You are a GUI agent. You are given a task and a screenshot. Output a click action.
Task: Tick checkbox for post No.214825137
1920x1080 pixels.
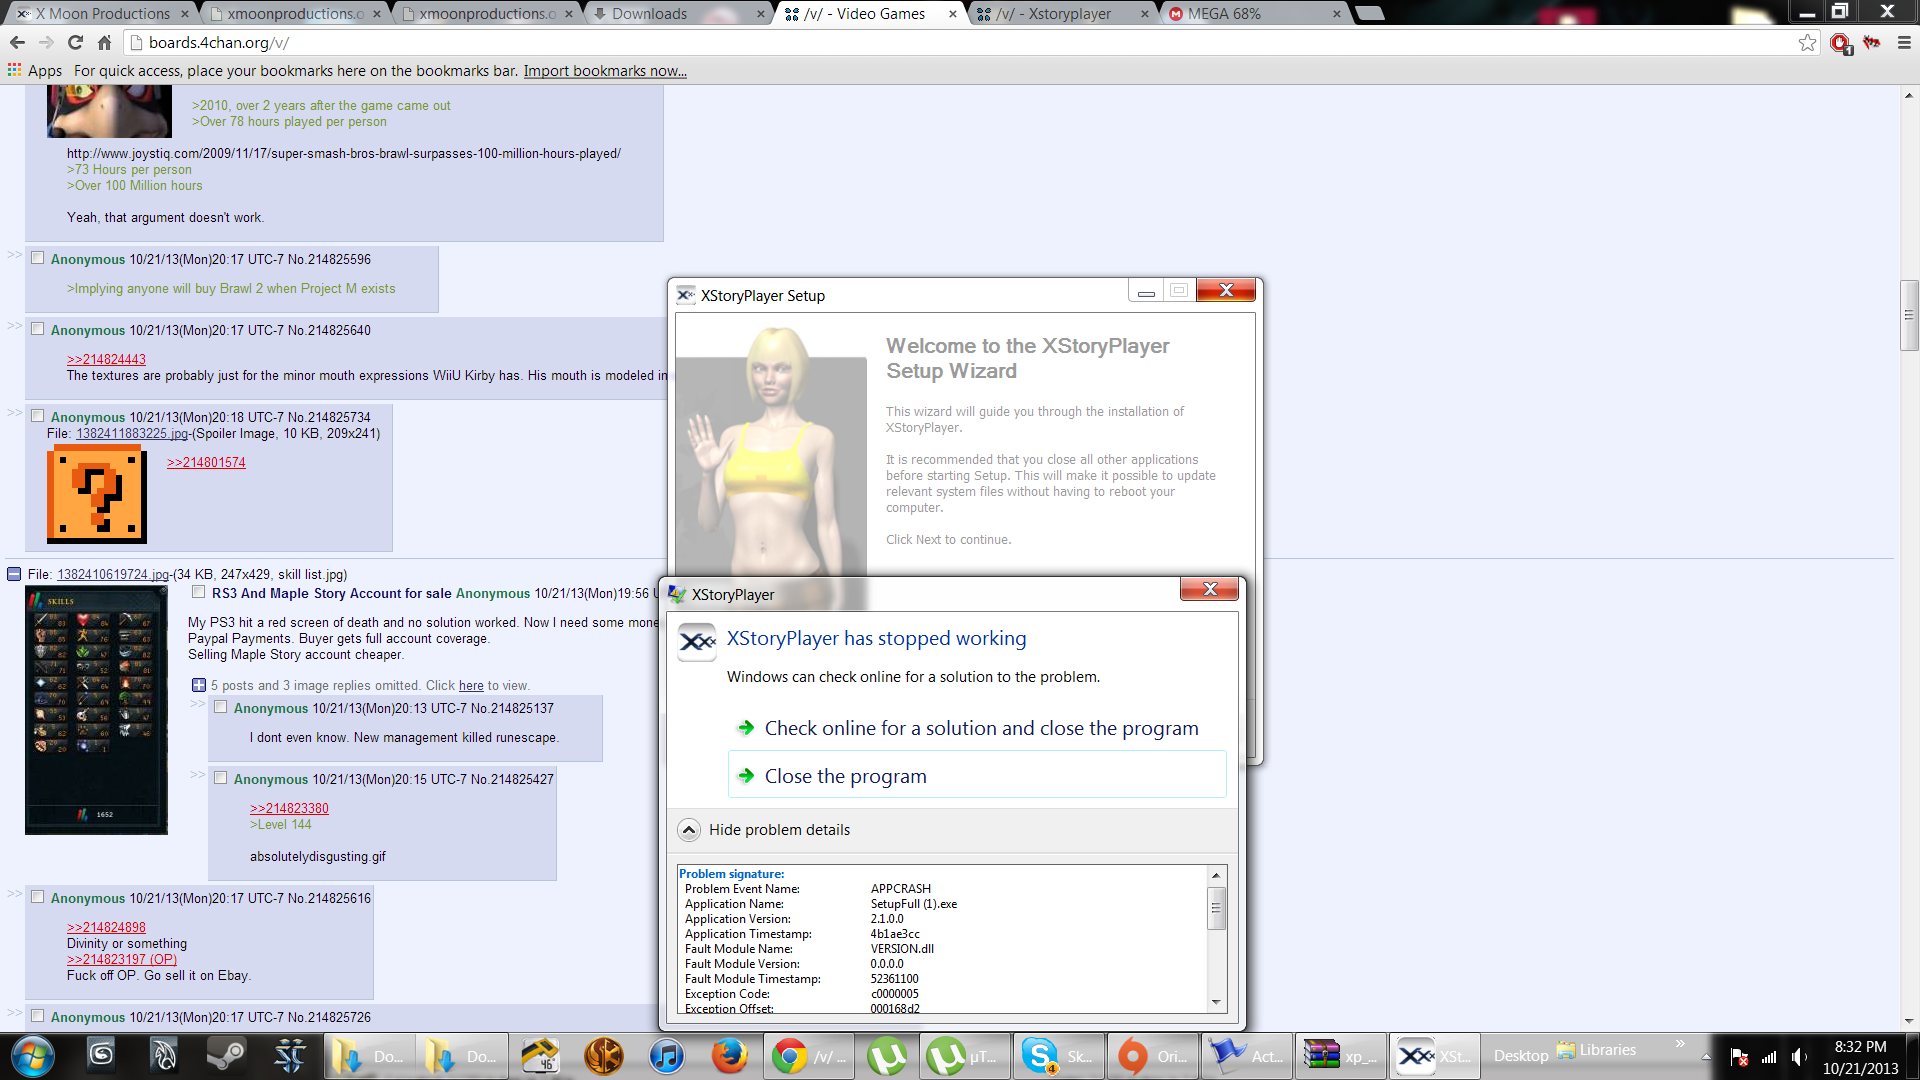(220, 707)
